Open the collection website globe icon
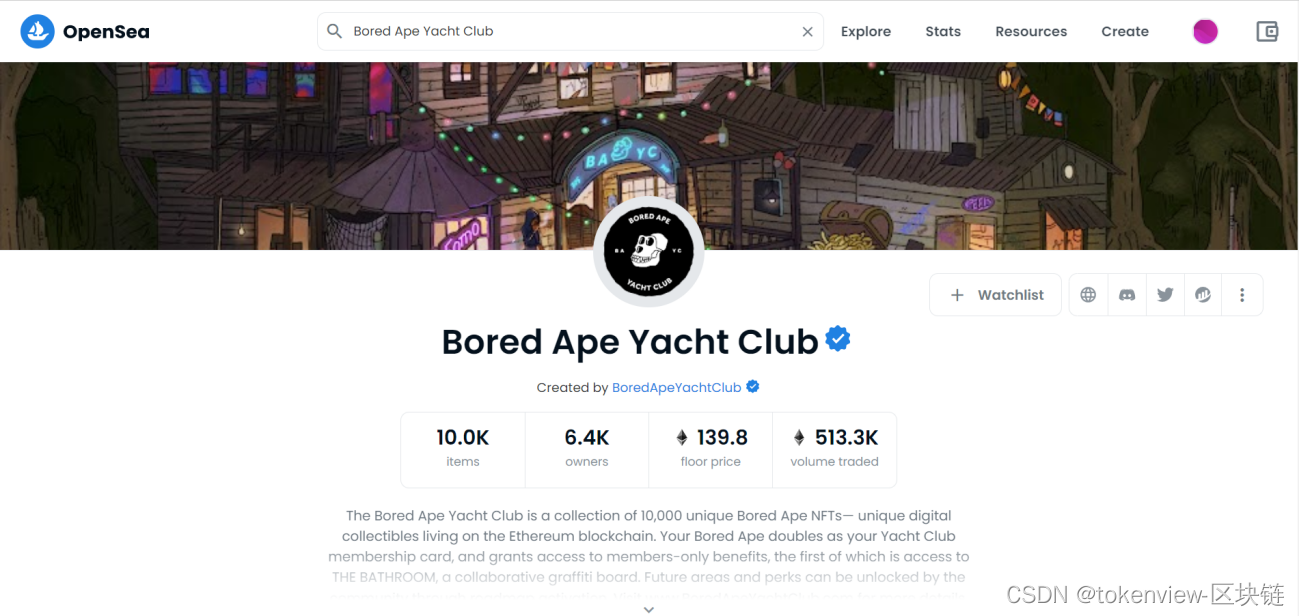The image size is (1299, 616). click(x=1088, y=295)
